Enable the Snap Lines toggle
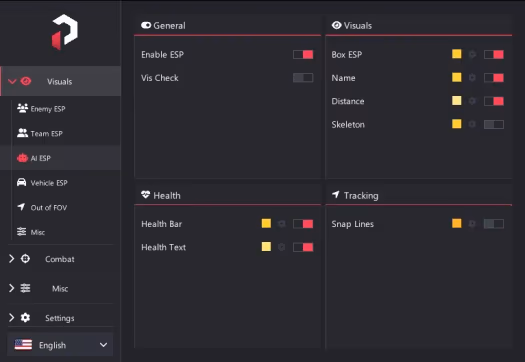The height and width of the screenshot is (362, 525). tap(494, 224)
